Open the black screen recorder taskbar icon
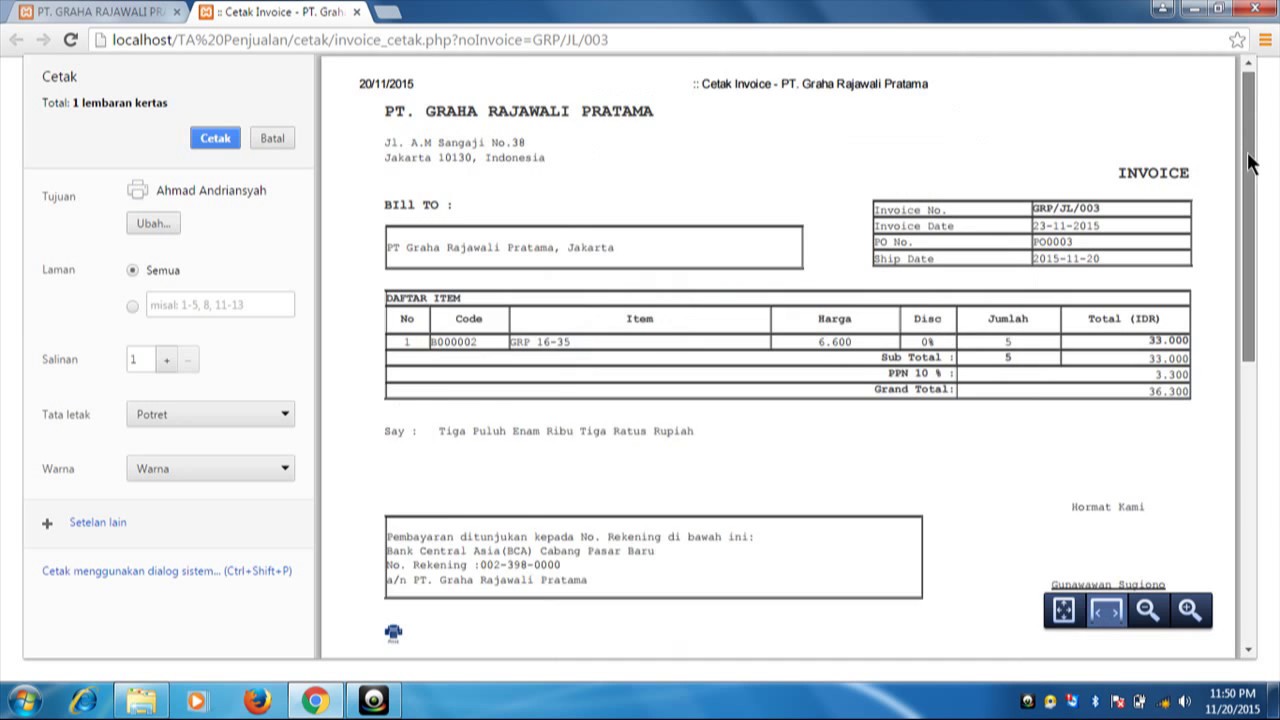1280x720 pixels. pyautogui.click(x=374, y=701)
